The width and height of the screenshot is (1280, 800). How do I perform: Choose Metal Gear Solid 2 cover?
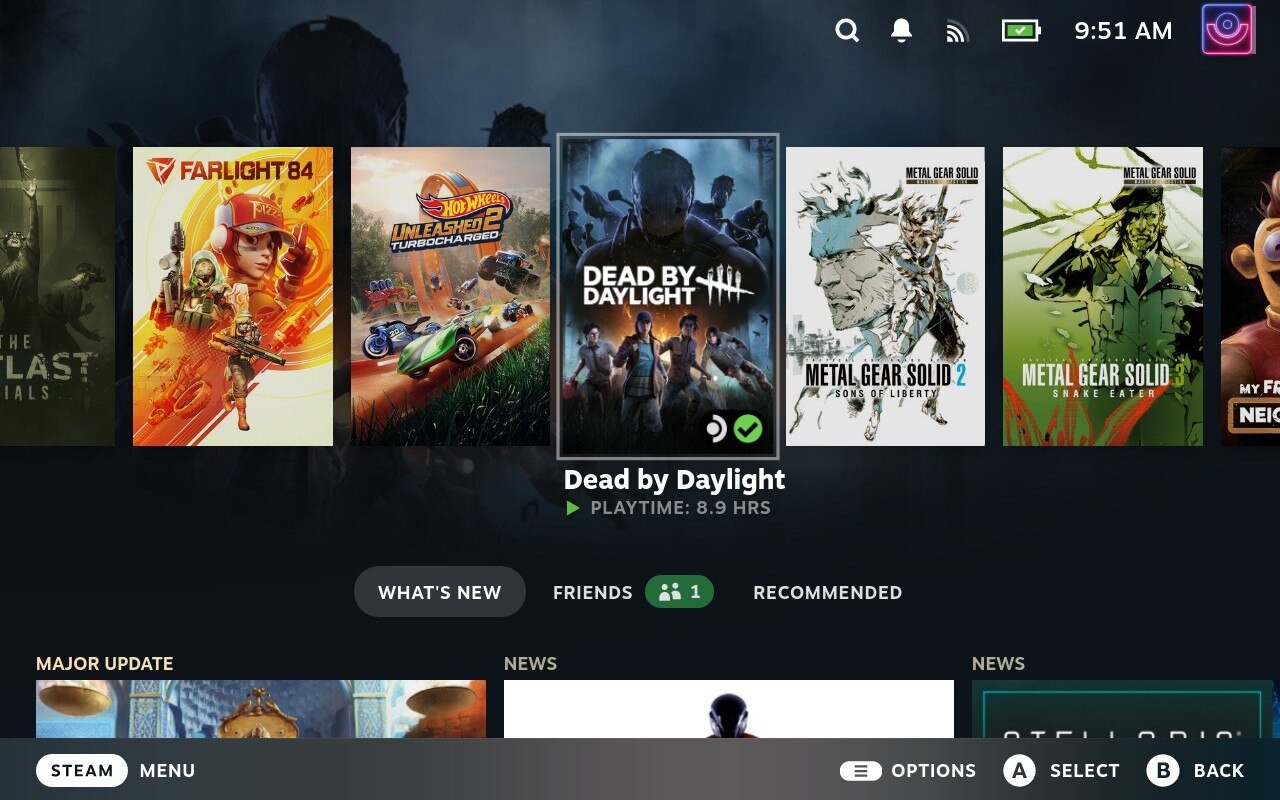click(885, 296)
